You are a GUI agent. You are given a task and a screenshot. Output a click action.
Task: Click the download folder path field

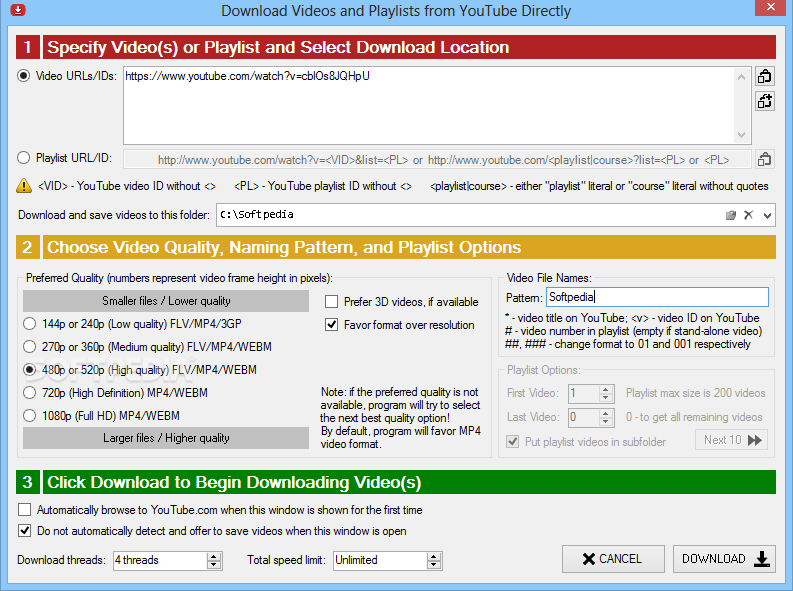pos(469,215)
